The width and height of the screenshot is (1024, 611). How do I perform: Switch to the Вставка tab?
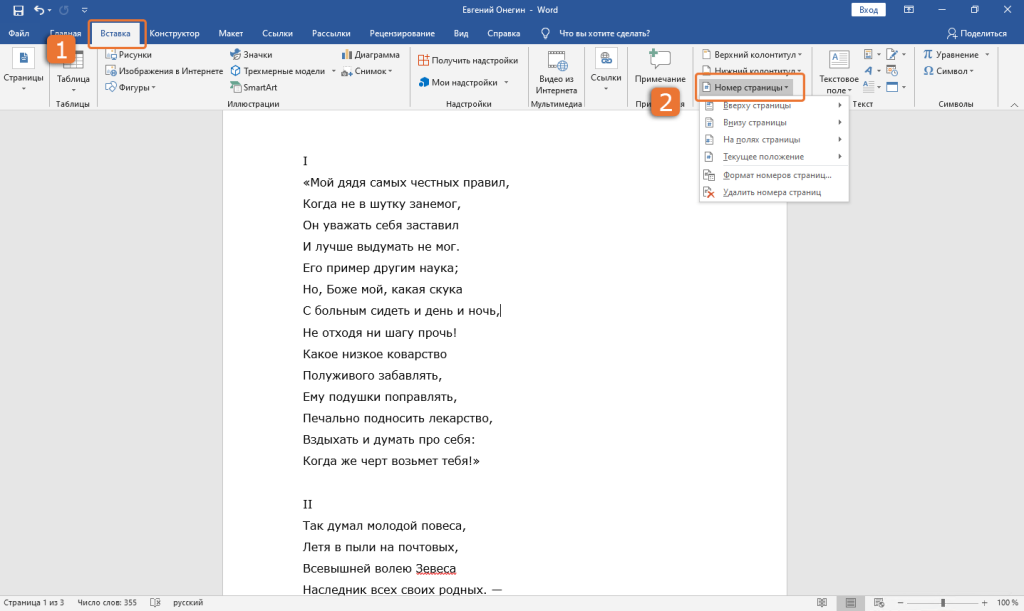pyautogui.click(x=116, y=33)
